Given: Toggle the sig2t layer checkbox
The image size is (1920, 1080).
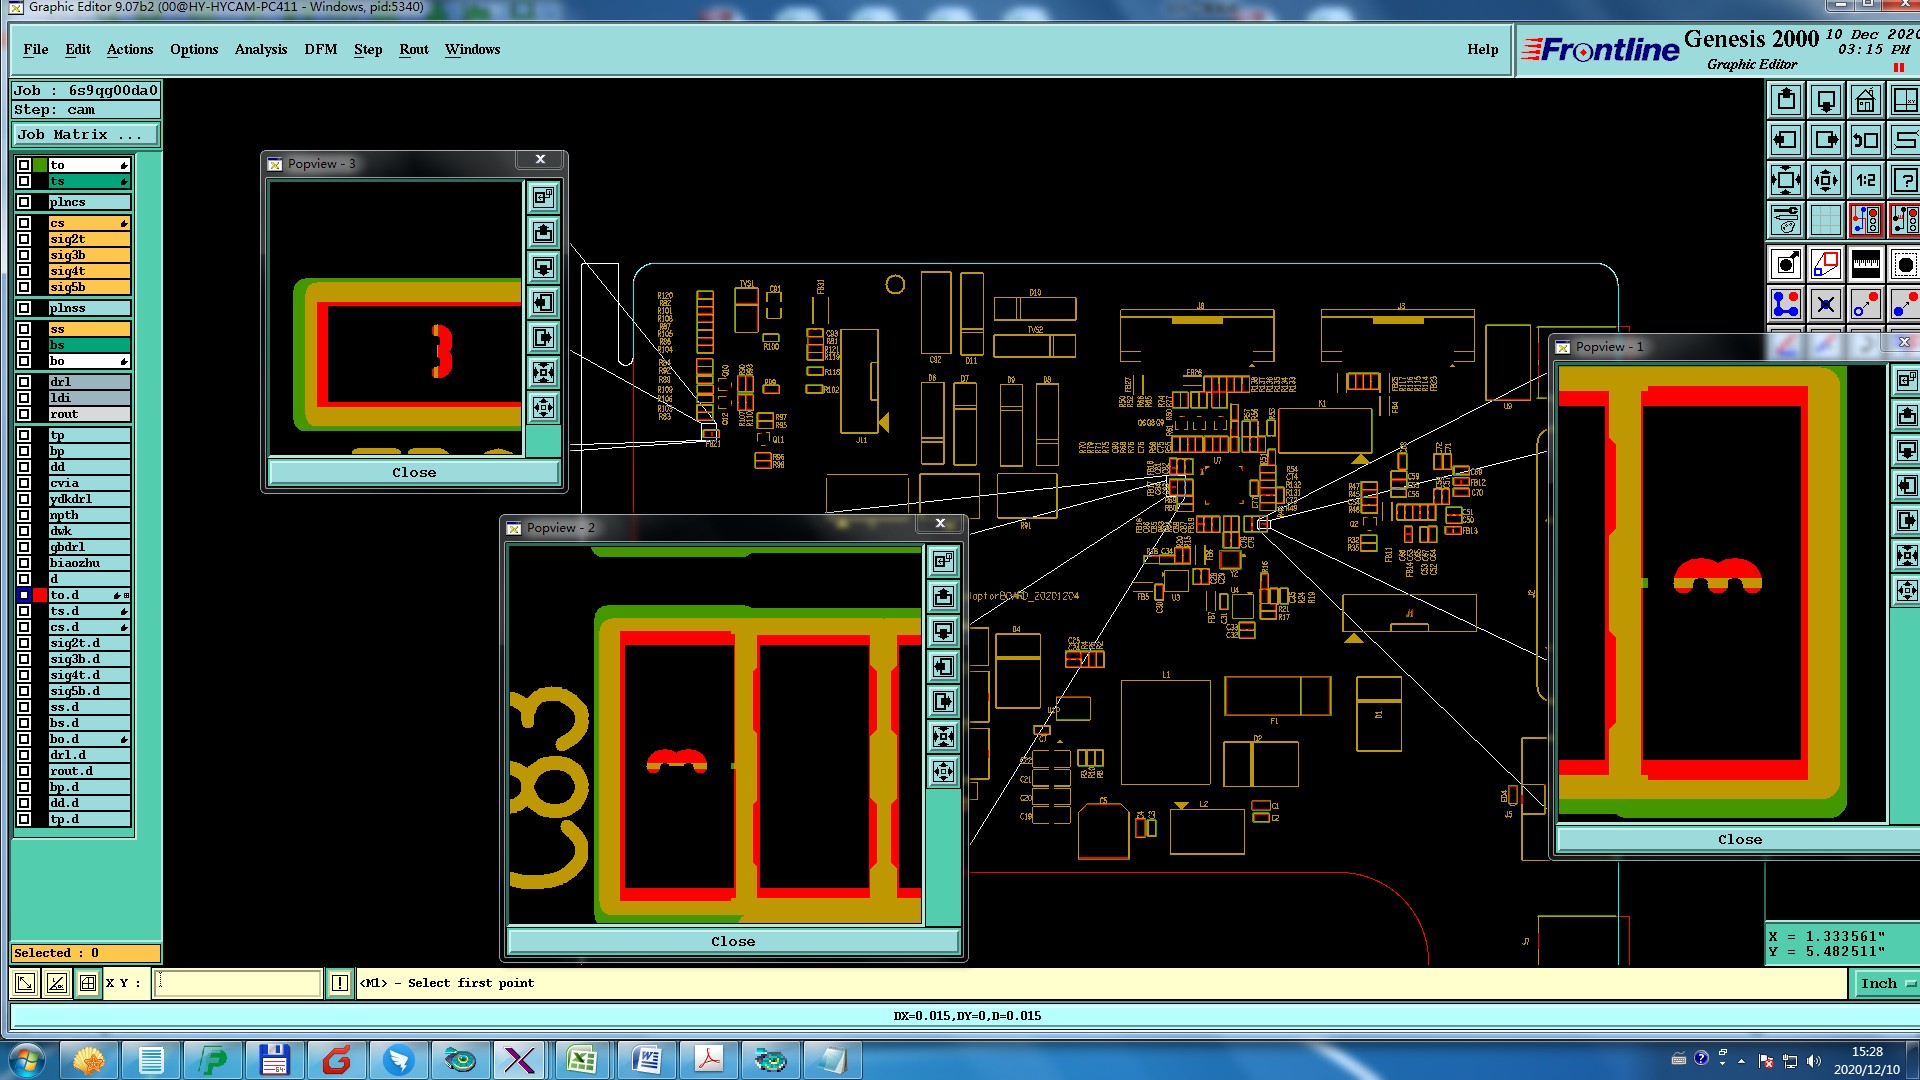Looking at the screenshot, I should point(24,239).
